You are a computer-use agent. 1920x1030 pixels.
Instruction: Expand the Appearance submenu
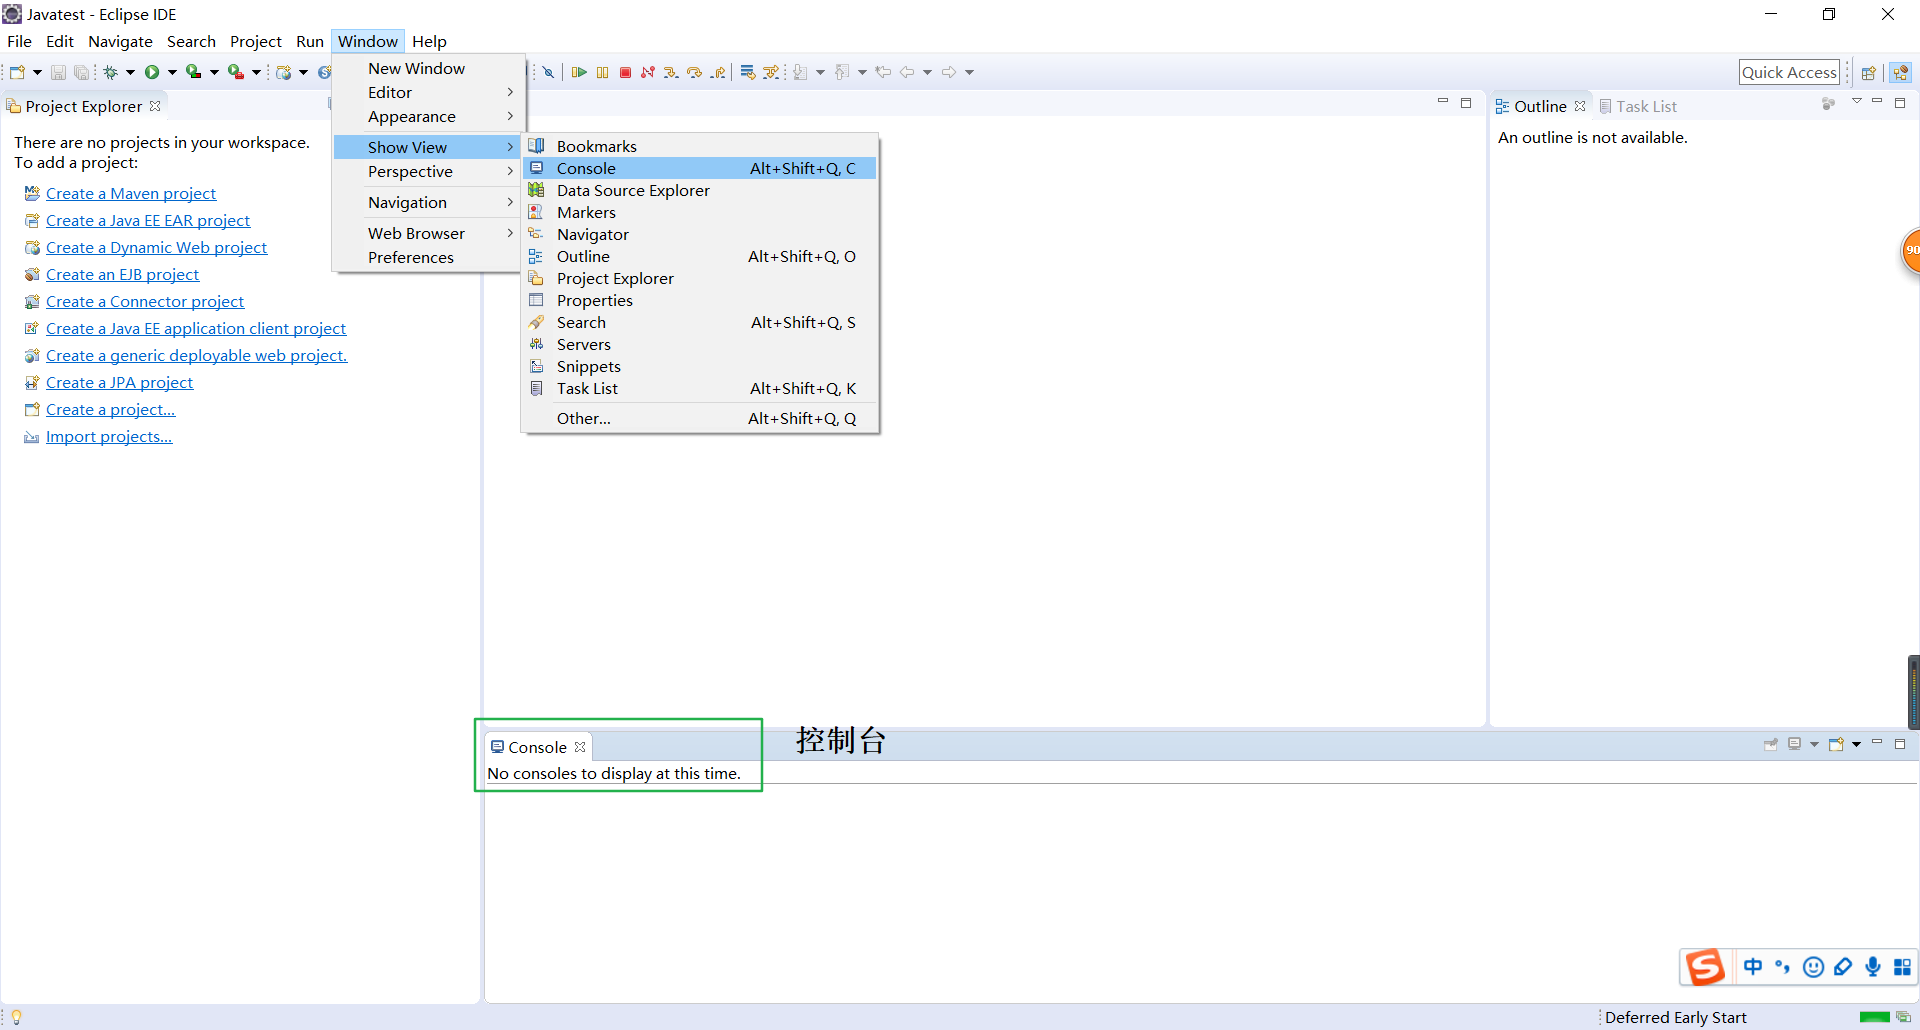point(427,116)
